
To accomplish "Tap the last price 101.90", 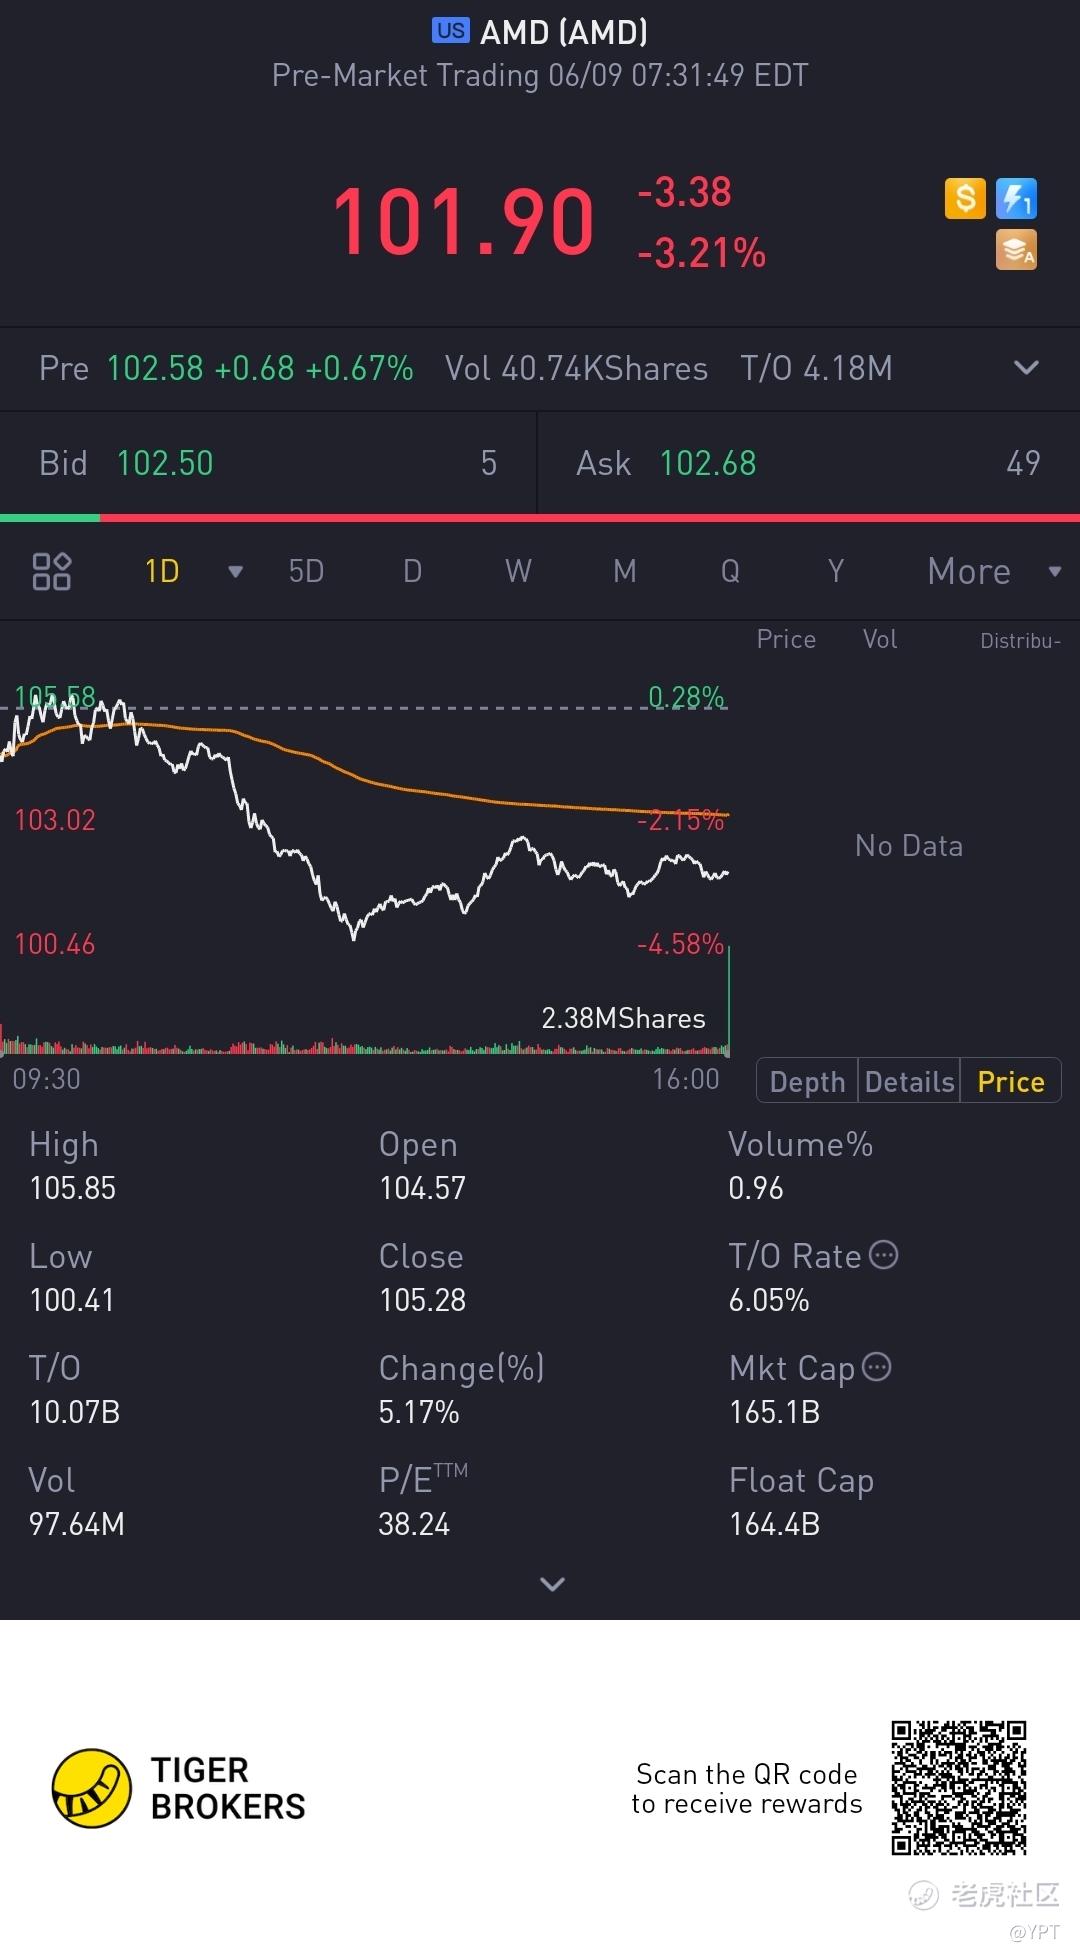I will (x=463, y=222).
